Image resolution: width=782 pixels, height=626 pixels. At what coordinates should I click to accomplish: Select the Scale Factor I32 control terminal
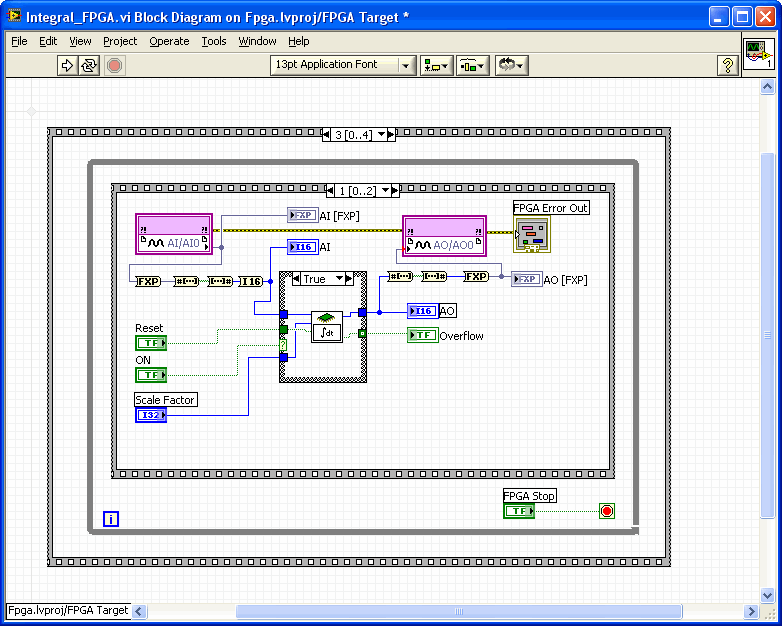pos(151,415)
